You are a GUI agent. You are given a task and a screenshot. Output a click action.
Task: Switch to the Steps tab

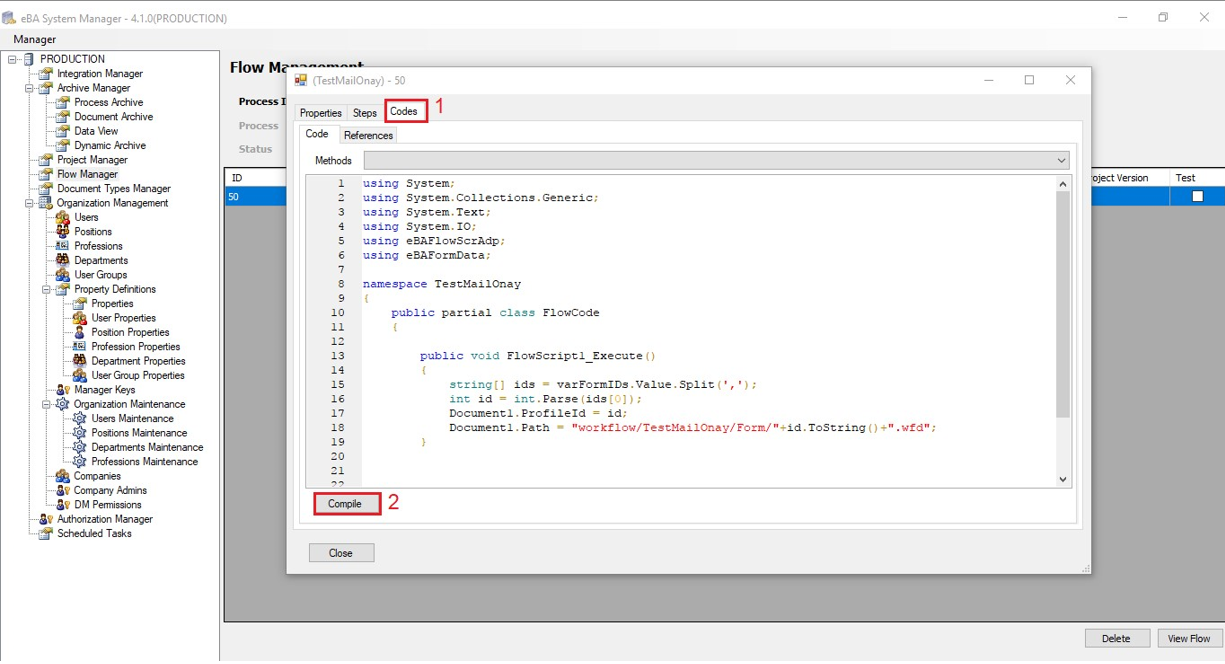pyautogui.click(x=364, y=113)
